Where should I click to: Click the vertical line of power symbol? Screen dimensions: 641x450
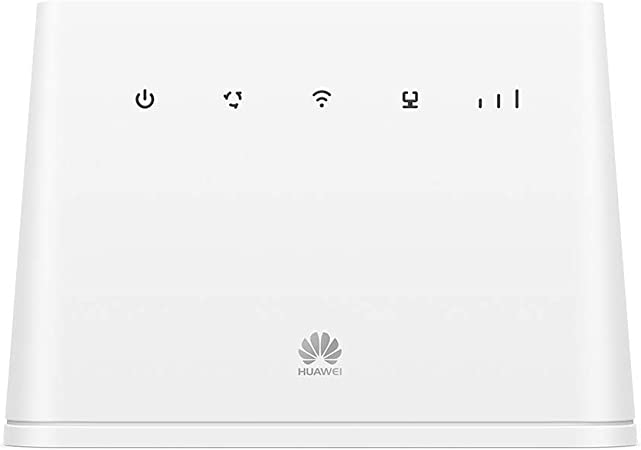click(x=145, y=95)
